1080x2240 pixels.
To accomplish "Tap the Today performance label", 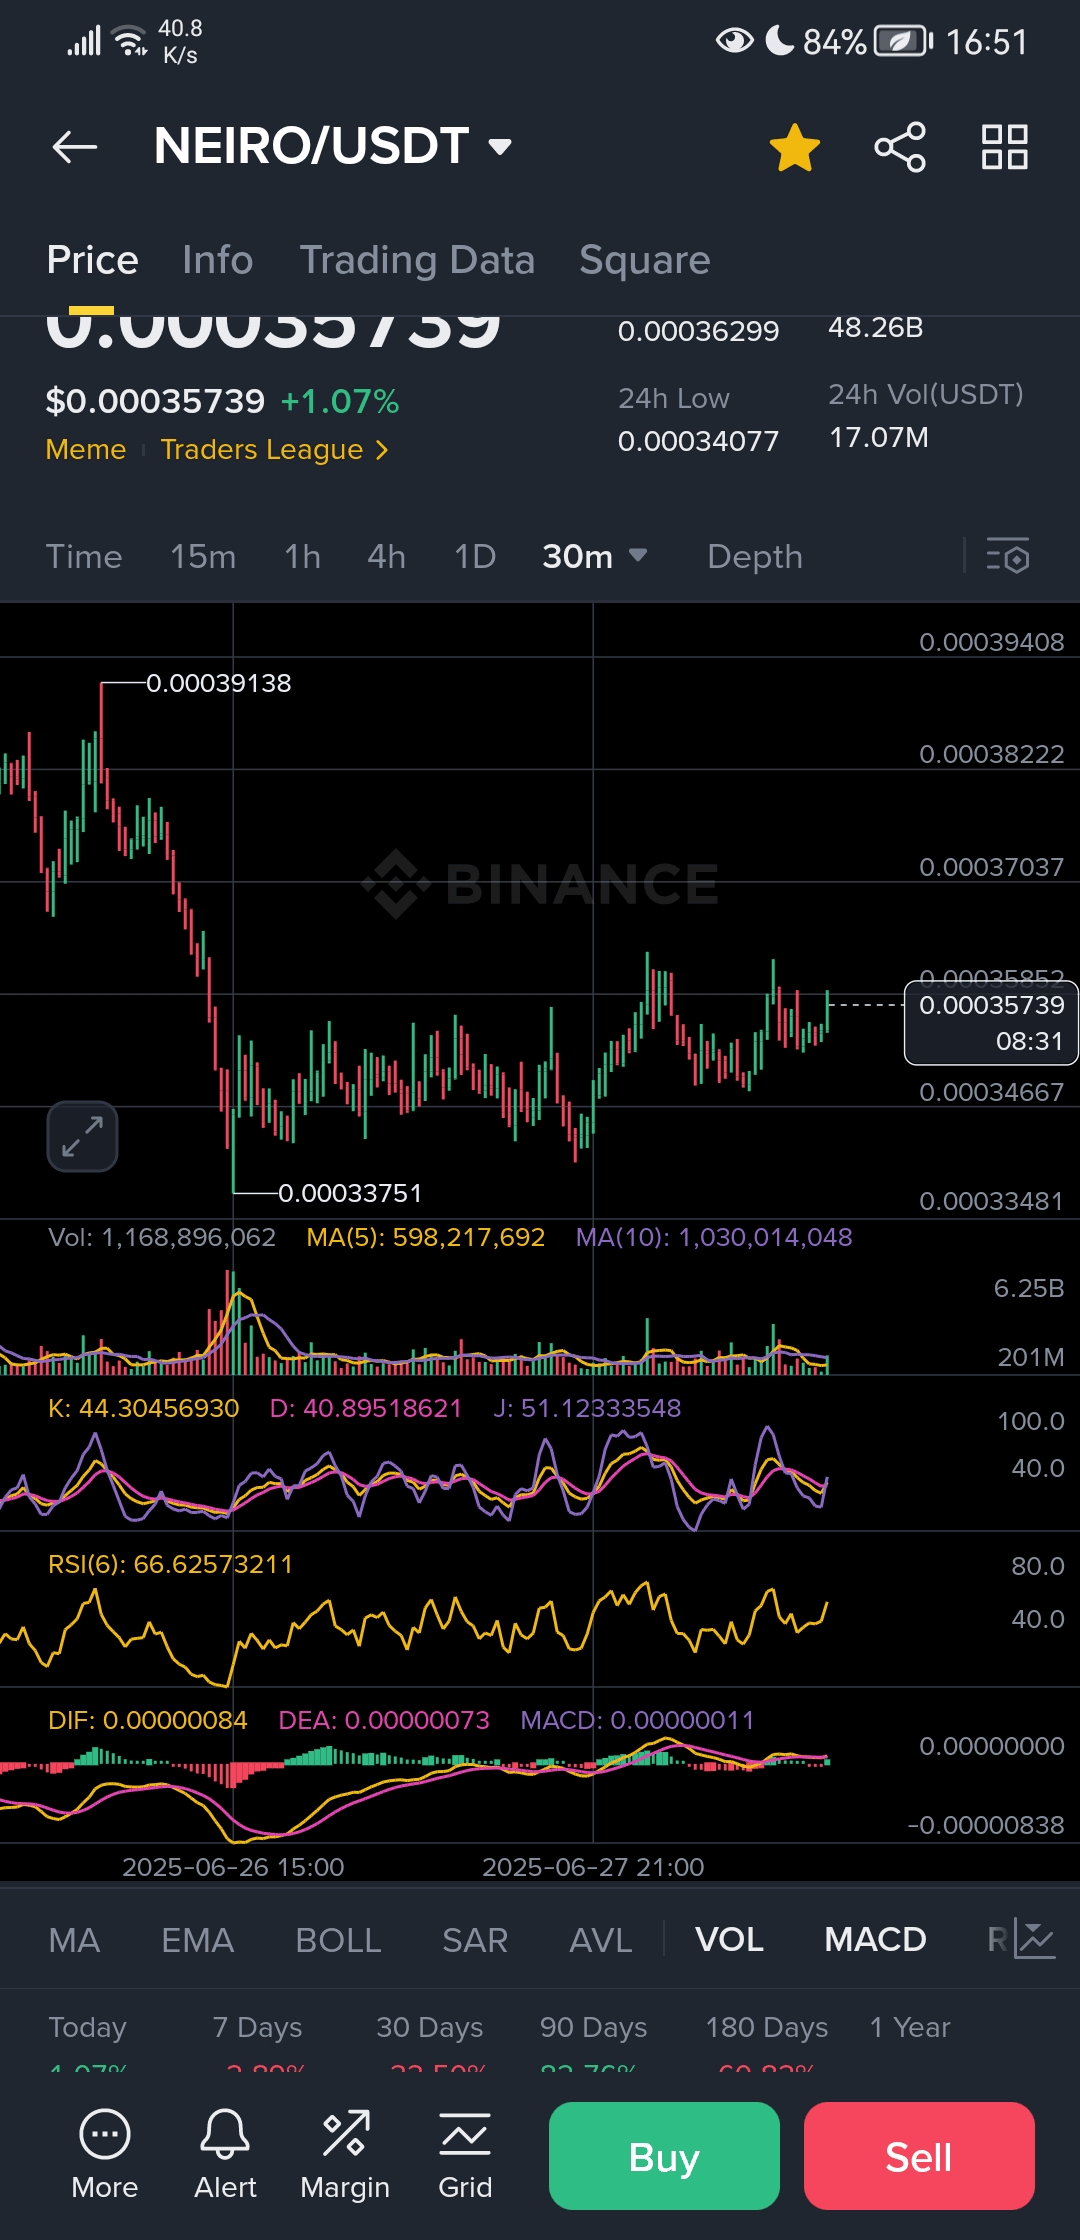I will pos(88,2028).
